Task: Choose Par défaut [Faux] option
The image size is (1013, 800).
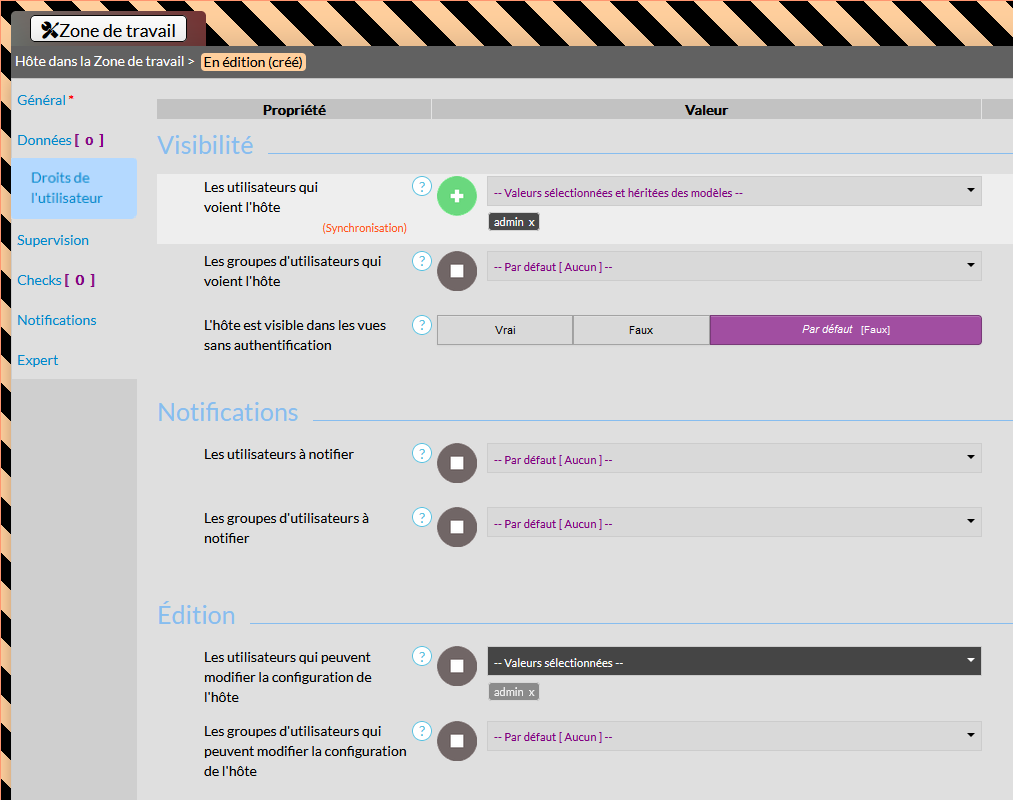Action: 845,330
